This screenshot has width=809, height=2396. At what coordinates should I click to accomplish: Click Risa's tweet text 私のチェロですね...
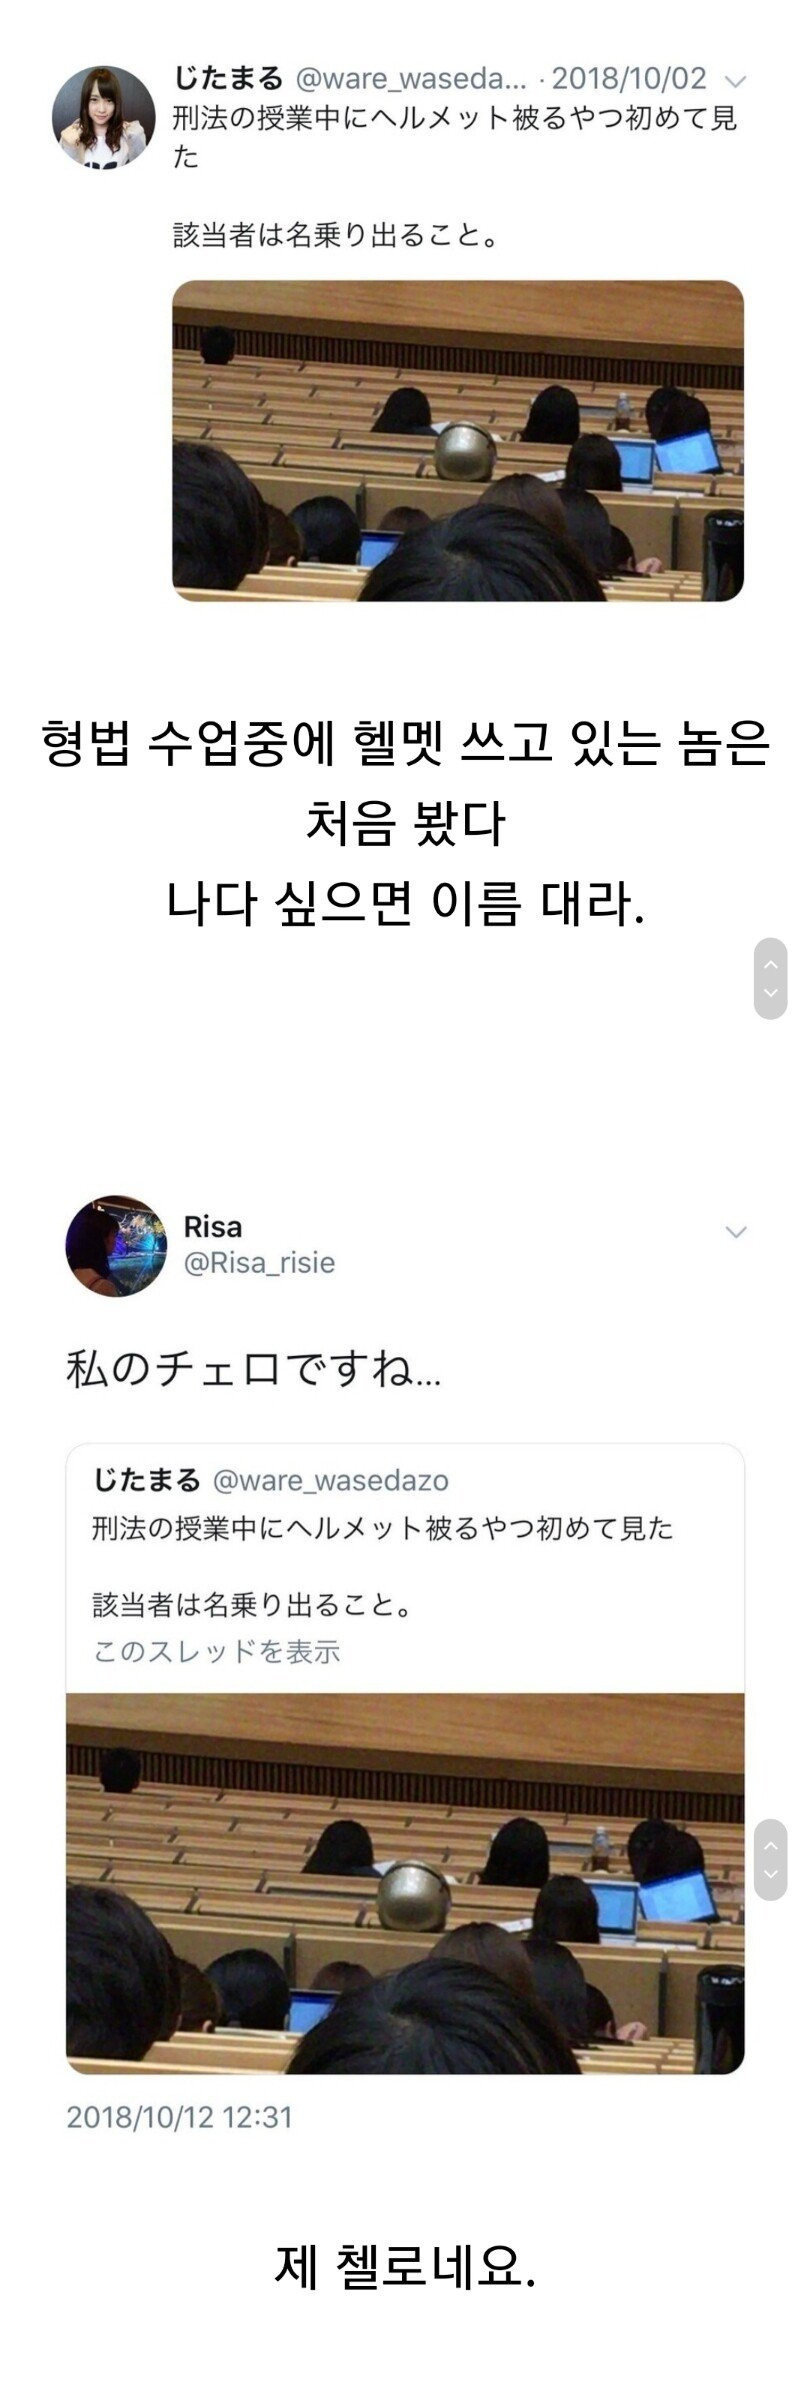(254, 1369)
